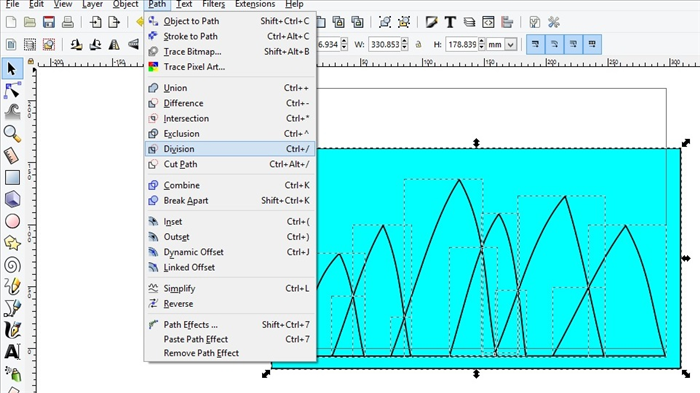Click the Deselect icon

point(49,44)
